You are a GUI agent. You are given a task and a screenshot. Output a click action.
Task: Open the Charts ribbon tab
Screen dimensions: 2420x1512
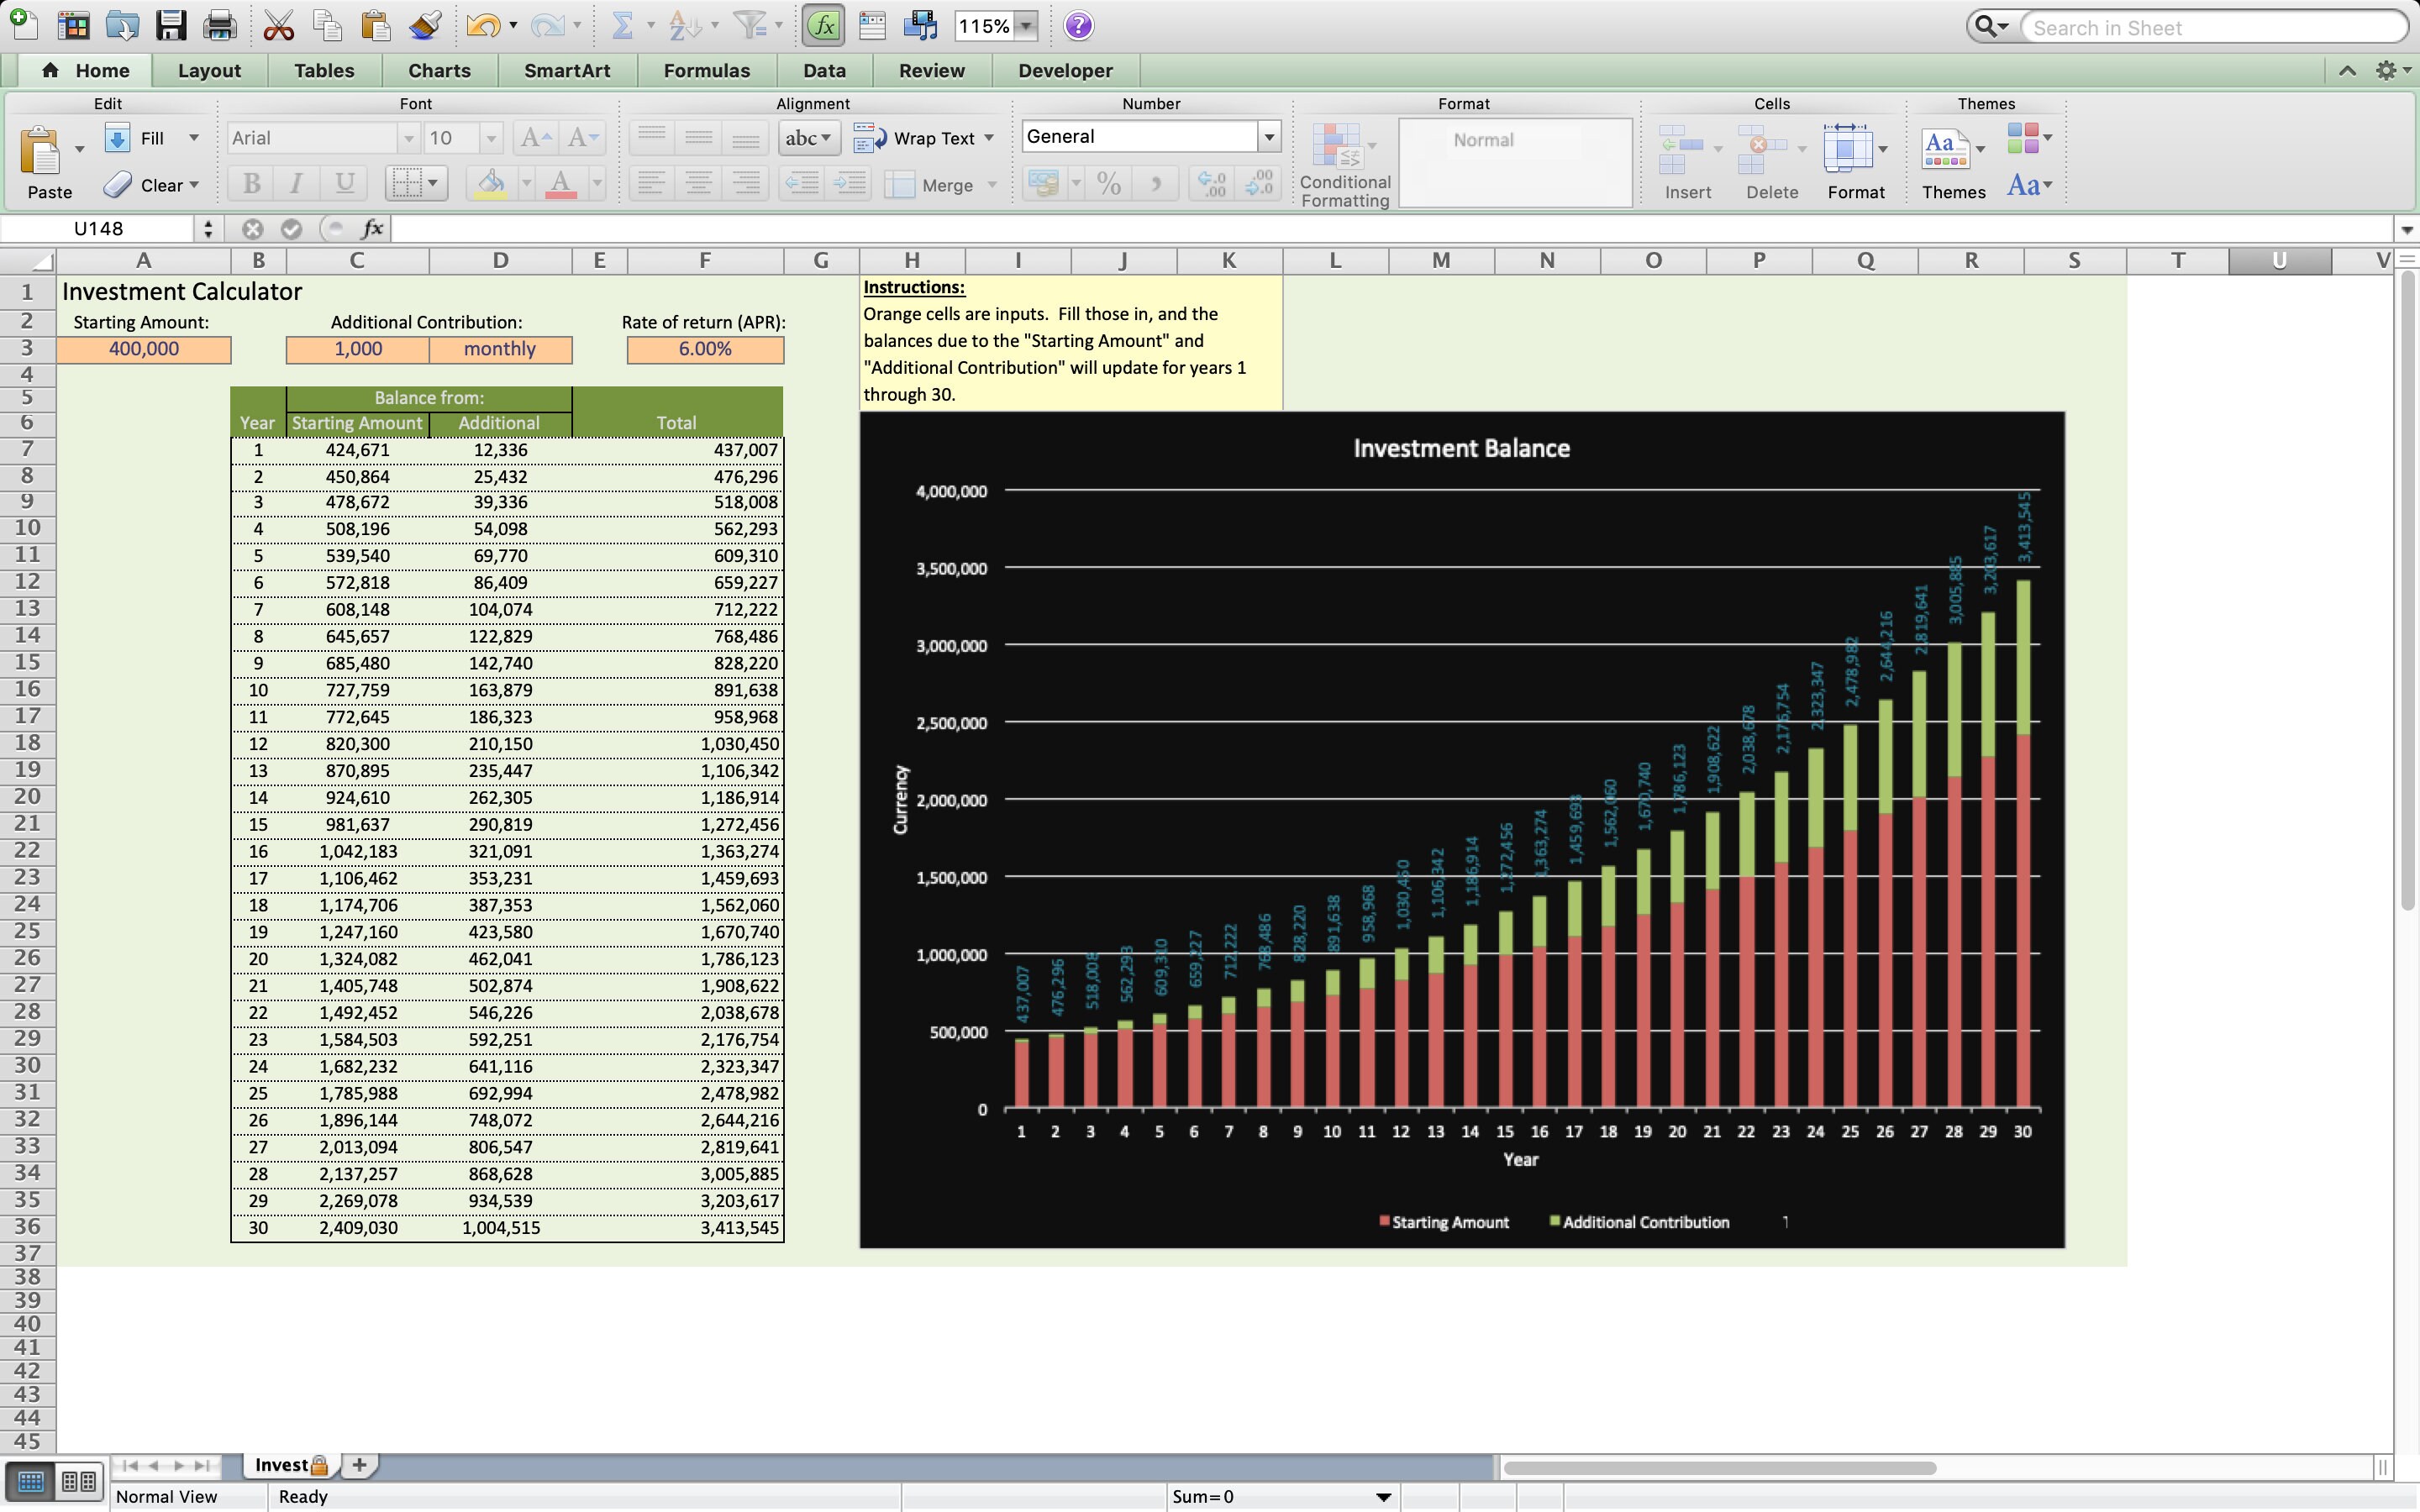(439, 70)
